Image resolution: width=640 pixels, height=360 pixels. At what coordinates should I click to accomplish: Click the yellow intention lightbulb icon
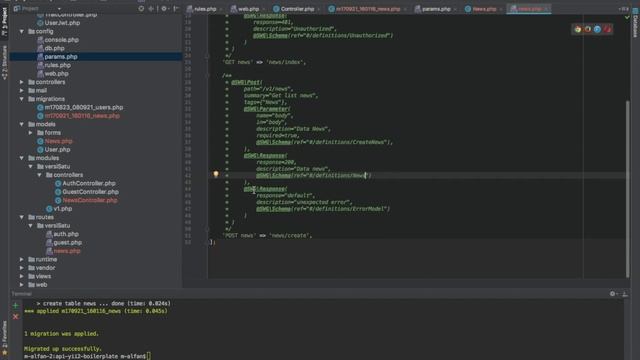216,174
